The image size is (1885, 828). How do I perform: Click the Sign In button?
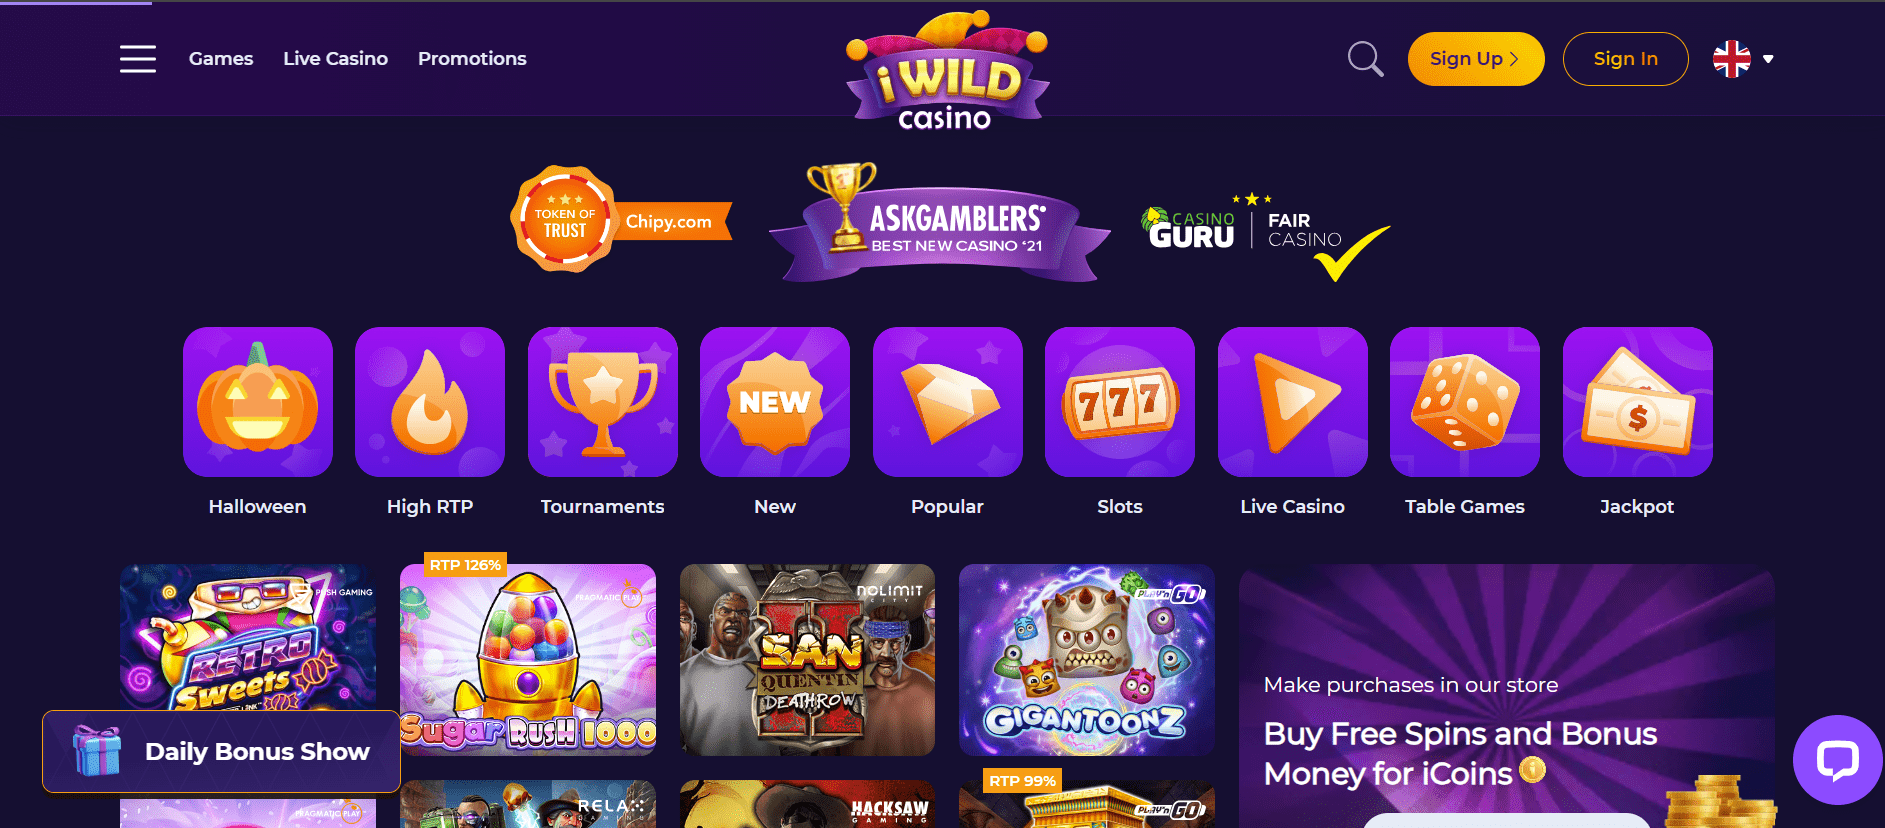1626,59
